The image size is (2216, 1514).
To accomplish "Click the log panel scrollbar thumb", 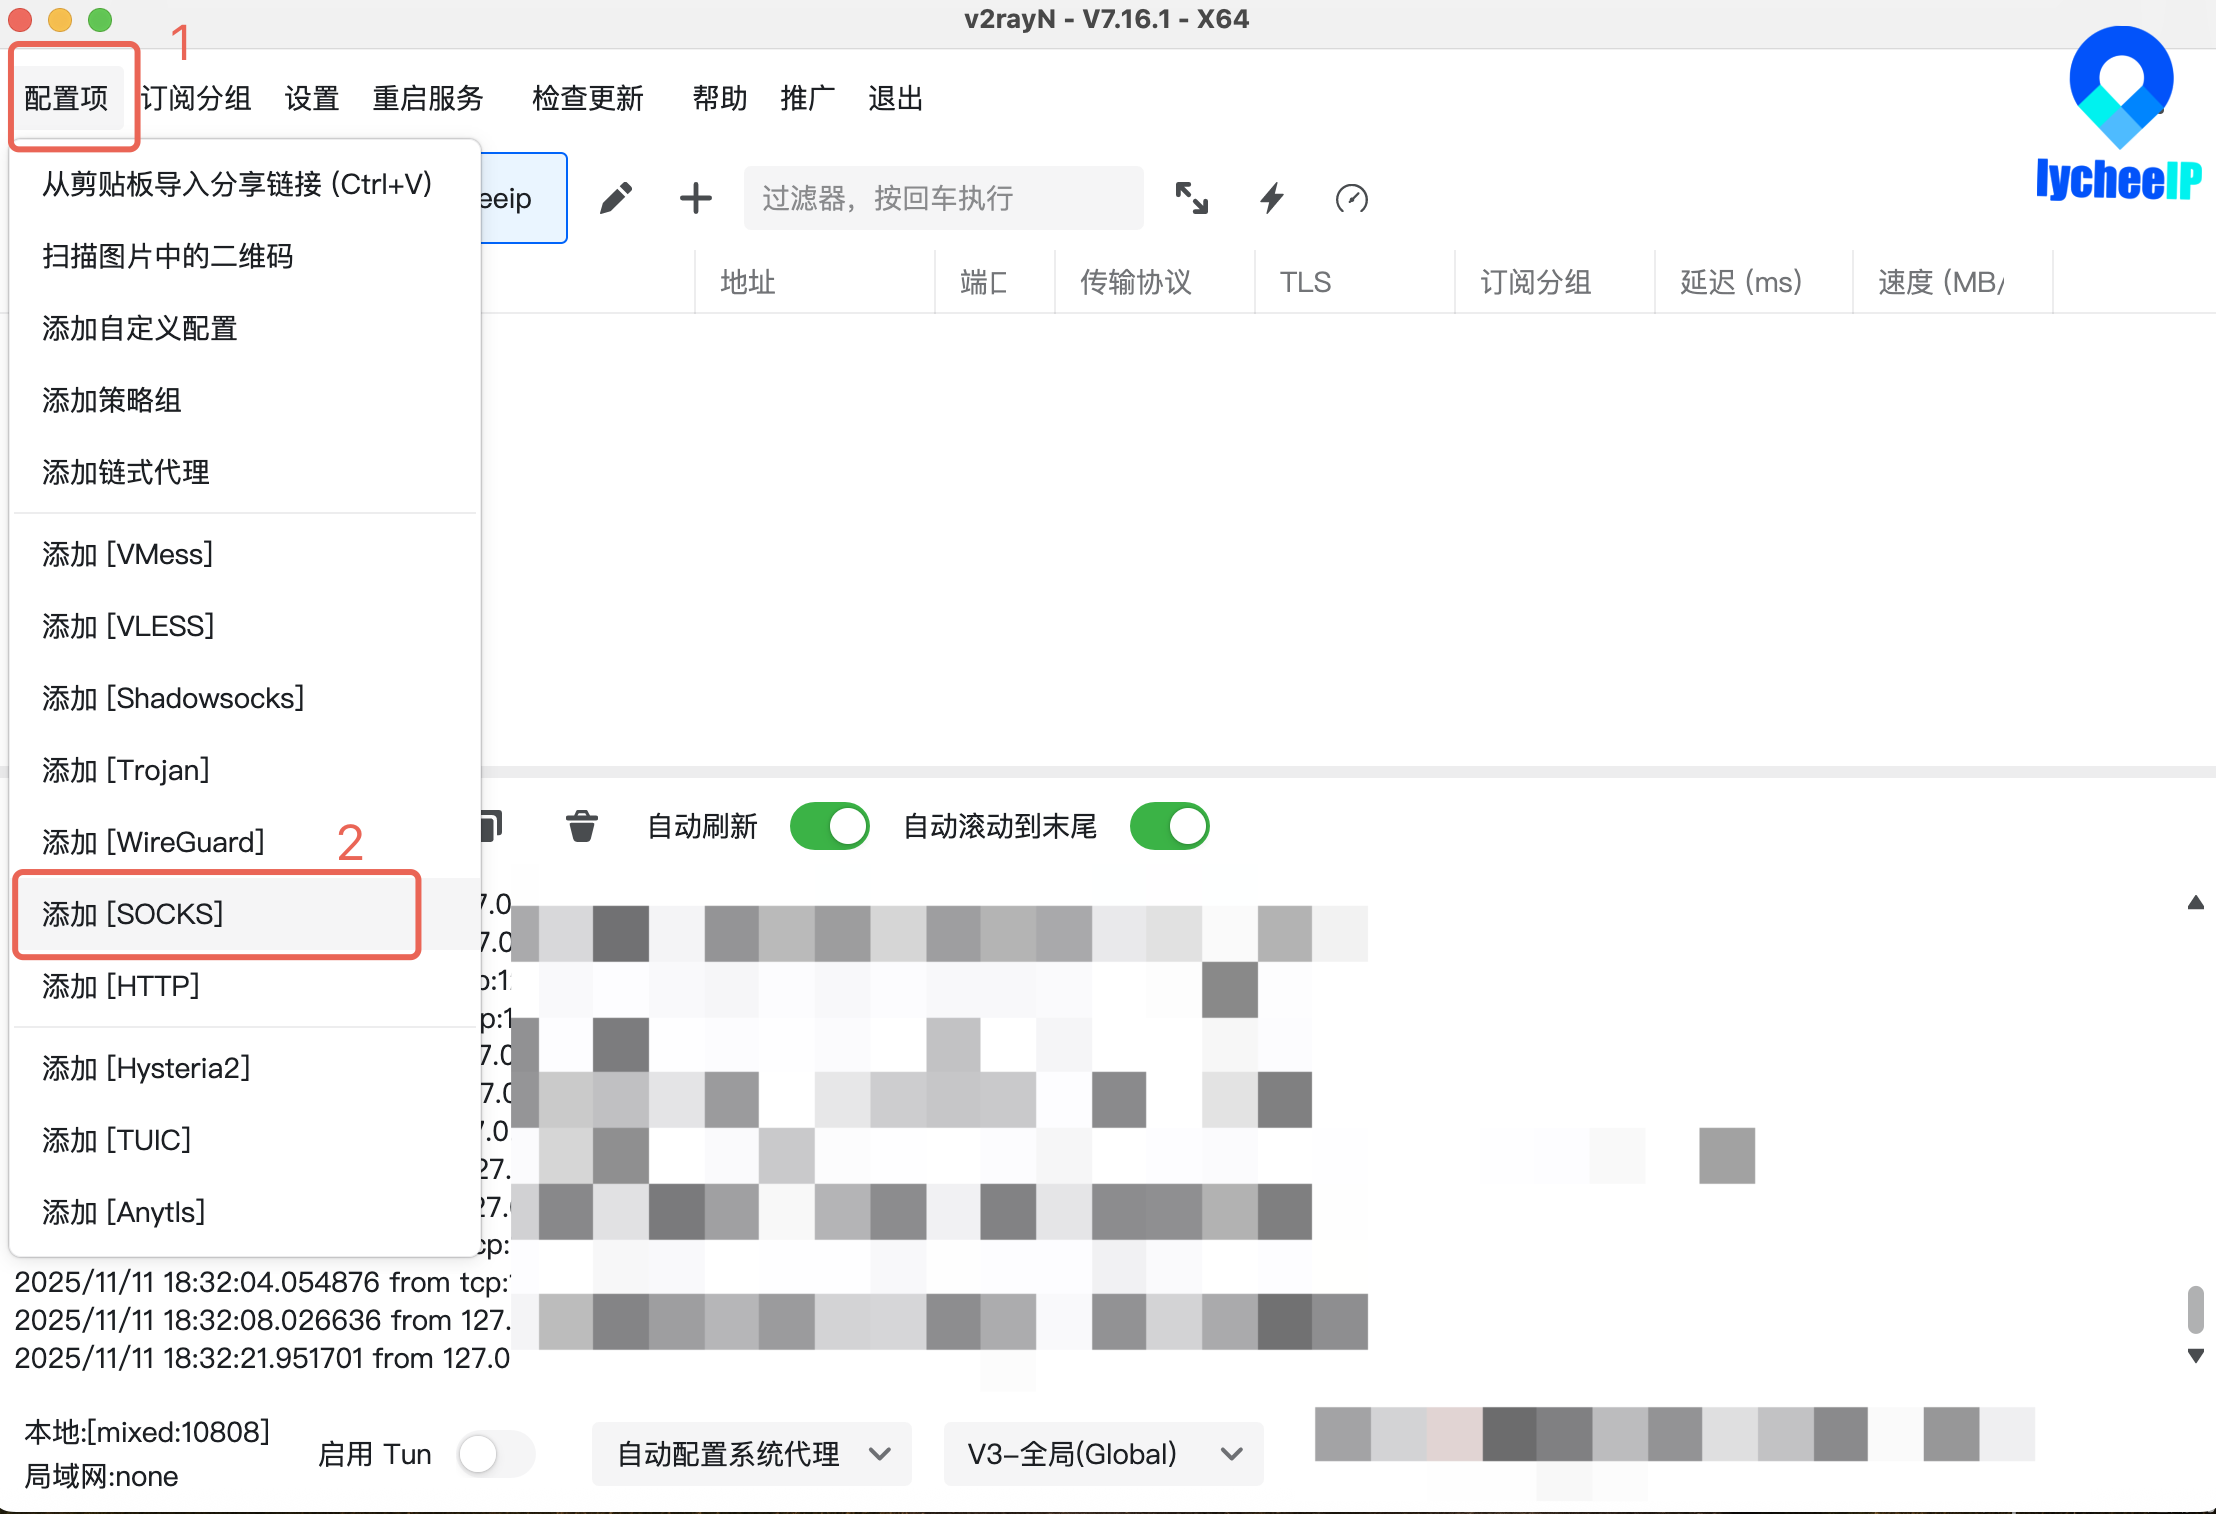I will pyautogui.click(x=2195, y=1309).
